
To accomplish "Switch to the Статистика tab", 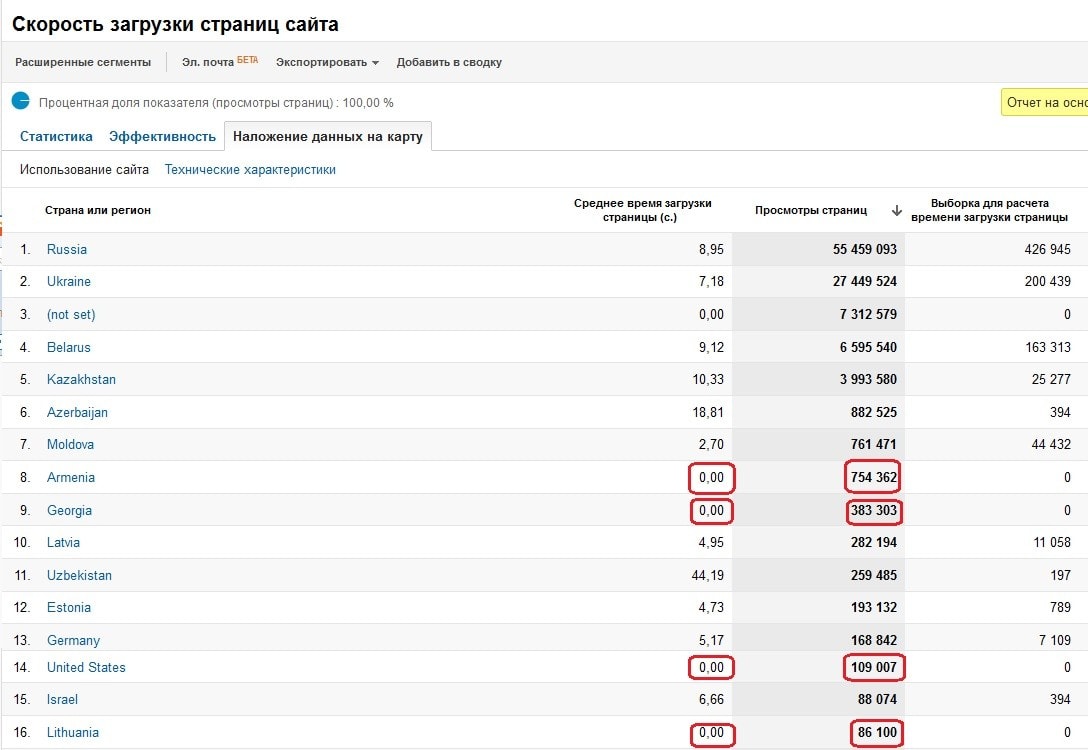I will [x=56, y=137].
